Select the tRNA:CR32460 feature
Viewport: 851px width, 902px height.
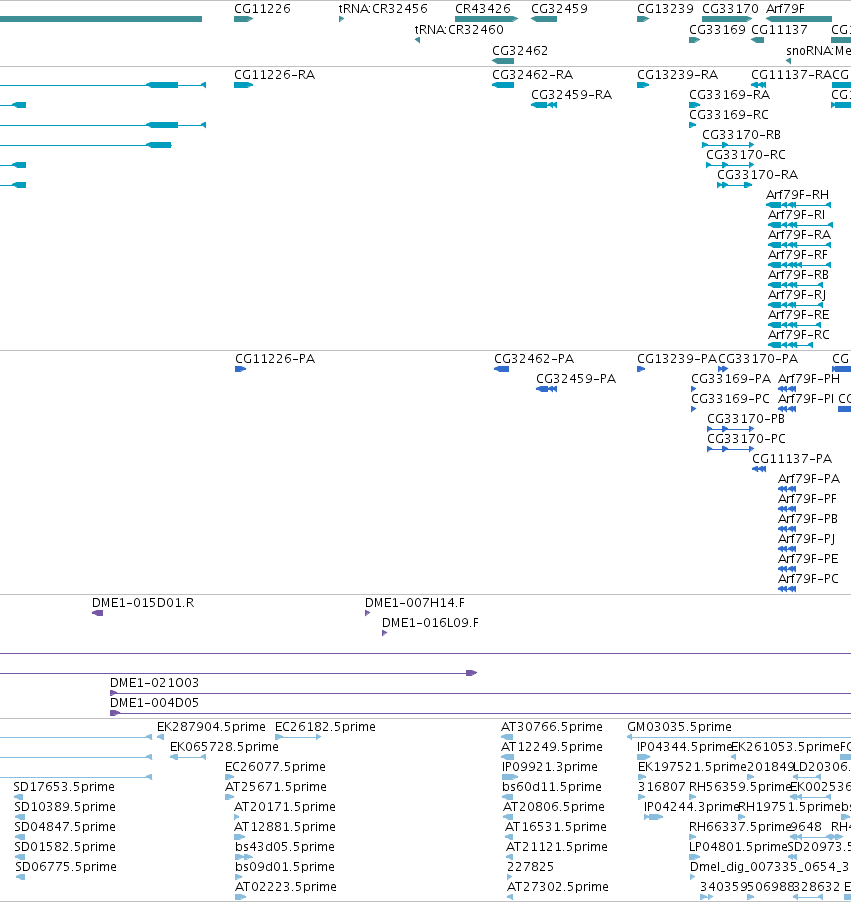tap(417, 40)
